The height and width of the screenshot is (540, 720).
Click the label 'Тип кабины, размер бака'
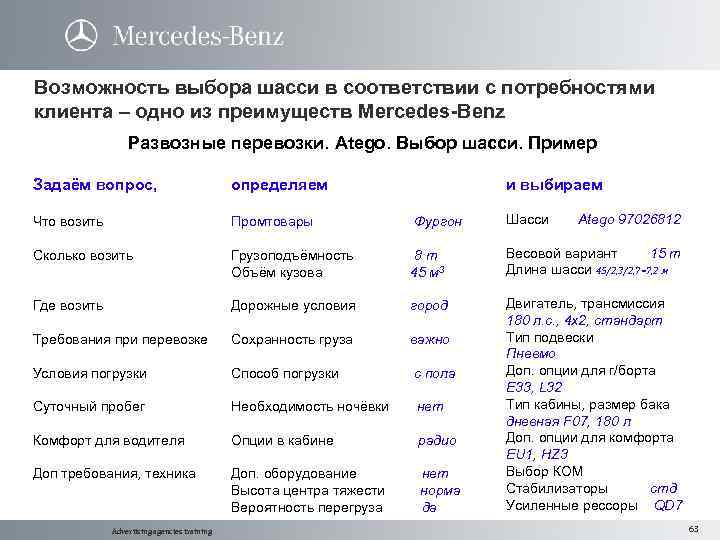point(587,405)
